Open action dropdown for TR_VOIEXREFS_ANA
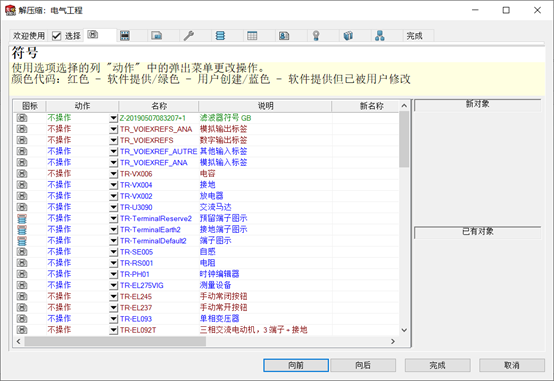The height and width of the screenshot is (381, 554). click(113, 129)
